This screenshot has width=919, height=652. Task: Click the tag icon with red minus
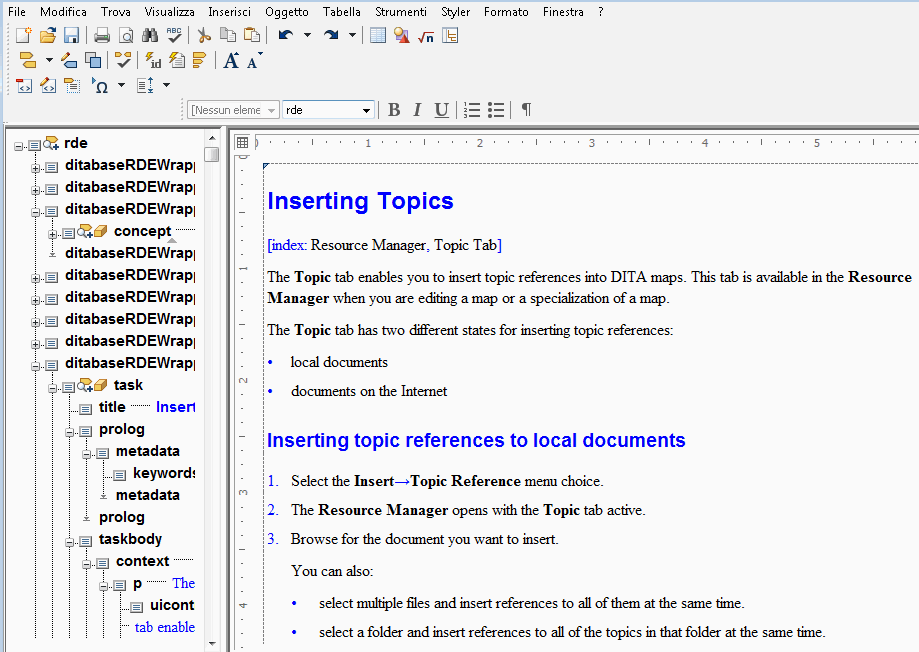24,86
